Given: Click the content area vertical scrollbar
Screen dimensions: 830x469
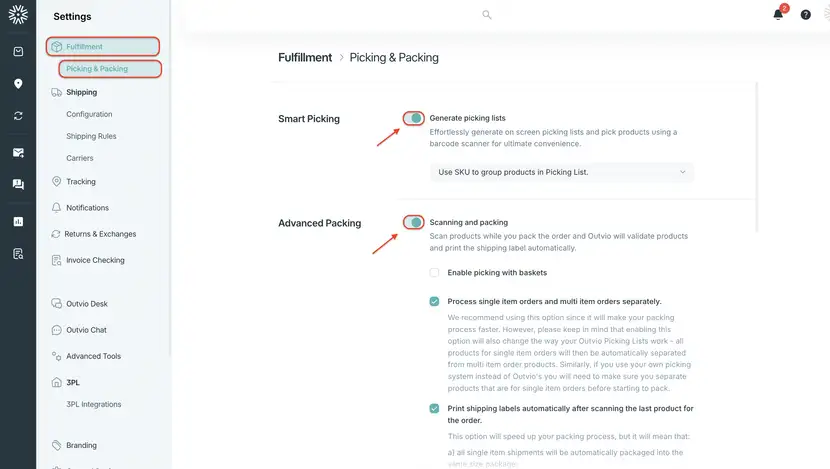Looking at the screenshot, I should [757, 157].
